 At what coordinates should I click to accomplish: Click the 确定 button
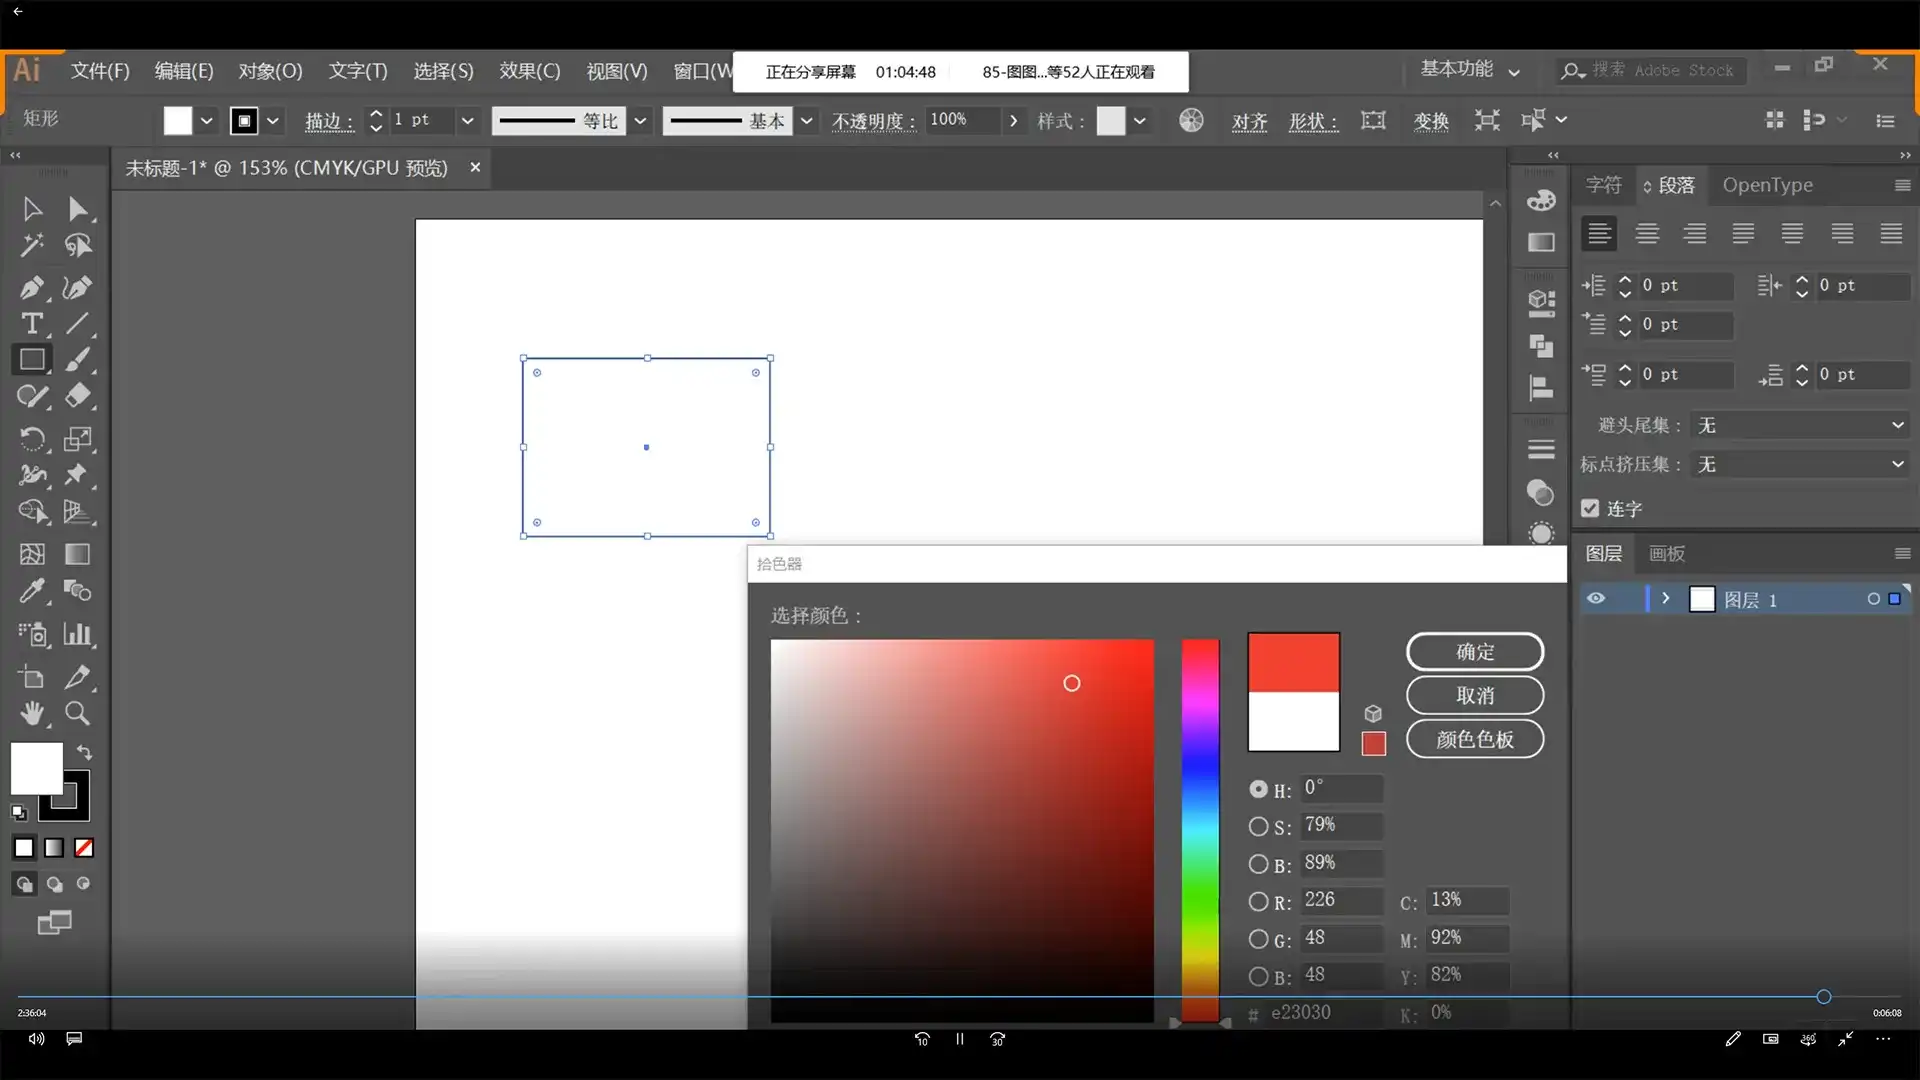1474,652
